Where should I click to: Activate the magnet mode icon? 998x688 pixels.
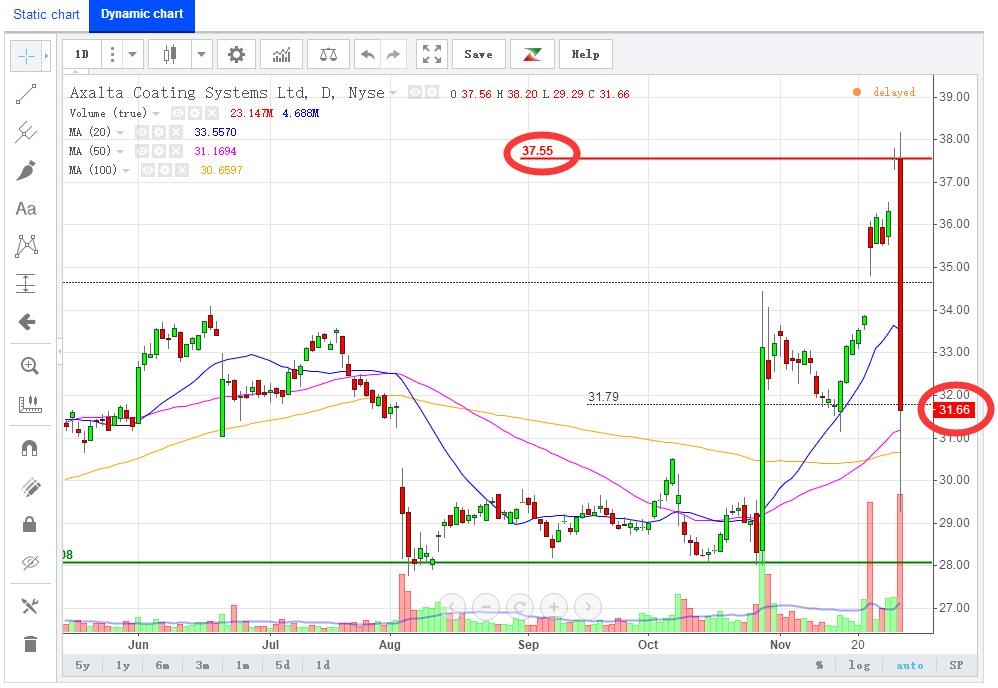pos(29,448)
